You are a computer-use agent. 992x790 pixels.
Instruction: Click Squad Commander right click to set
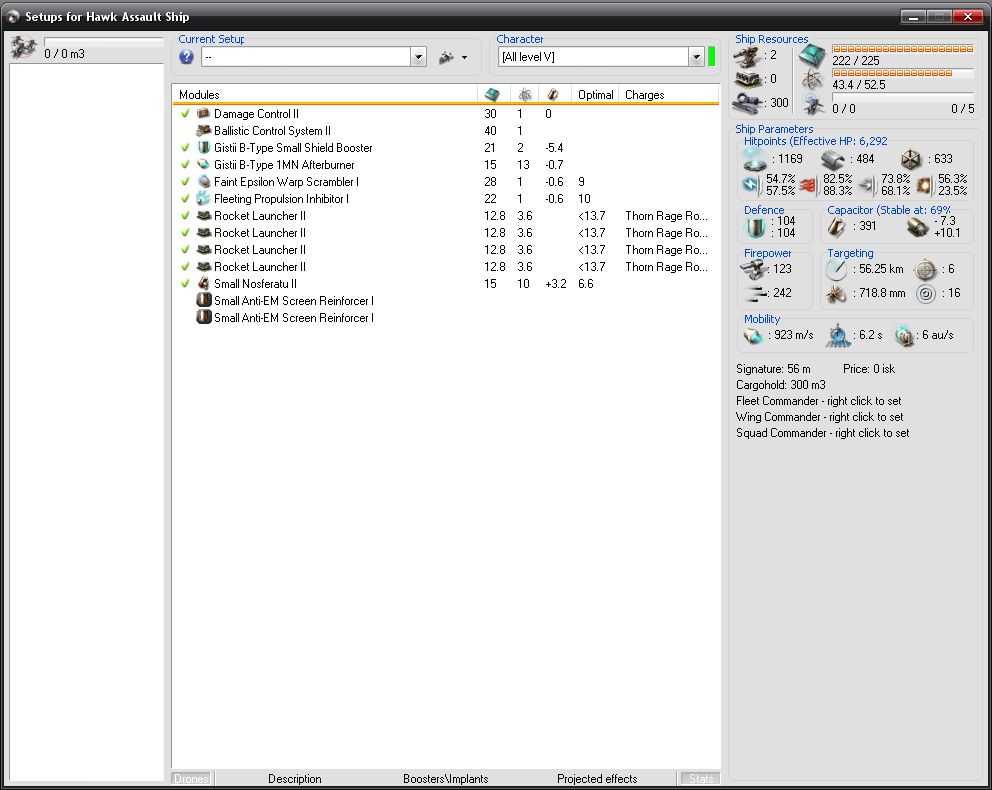click(x=822, y=433)
